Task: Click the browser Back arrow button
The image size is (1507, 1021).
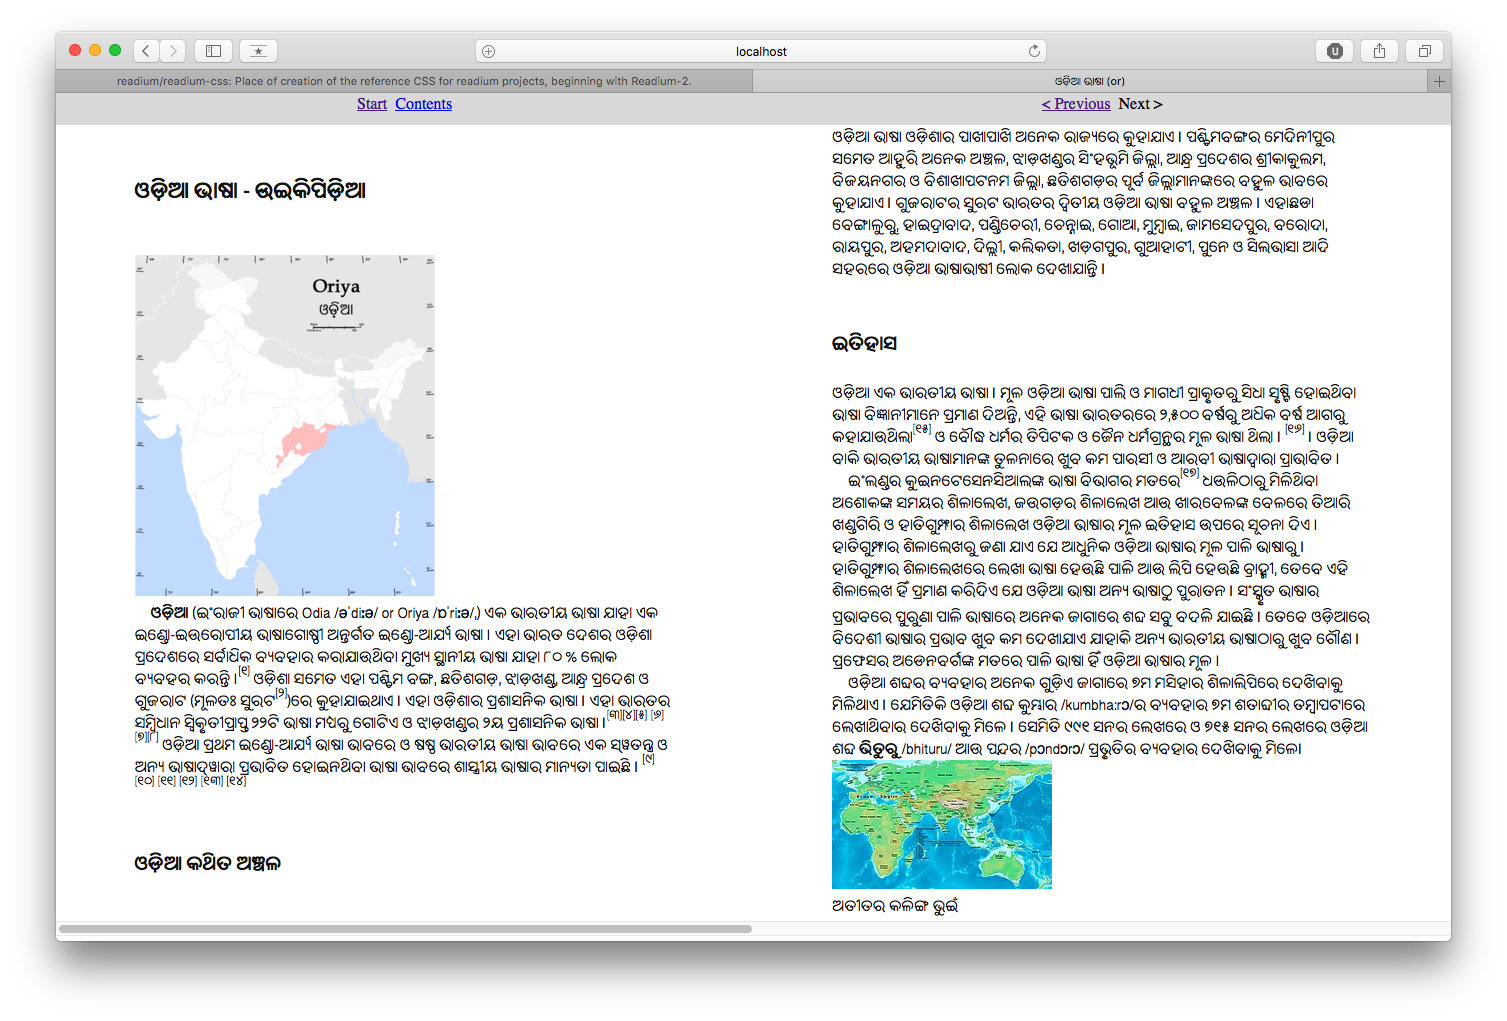Action: (x=146, y=51)
